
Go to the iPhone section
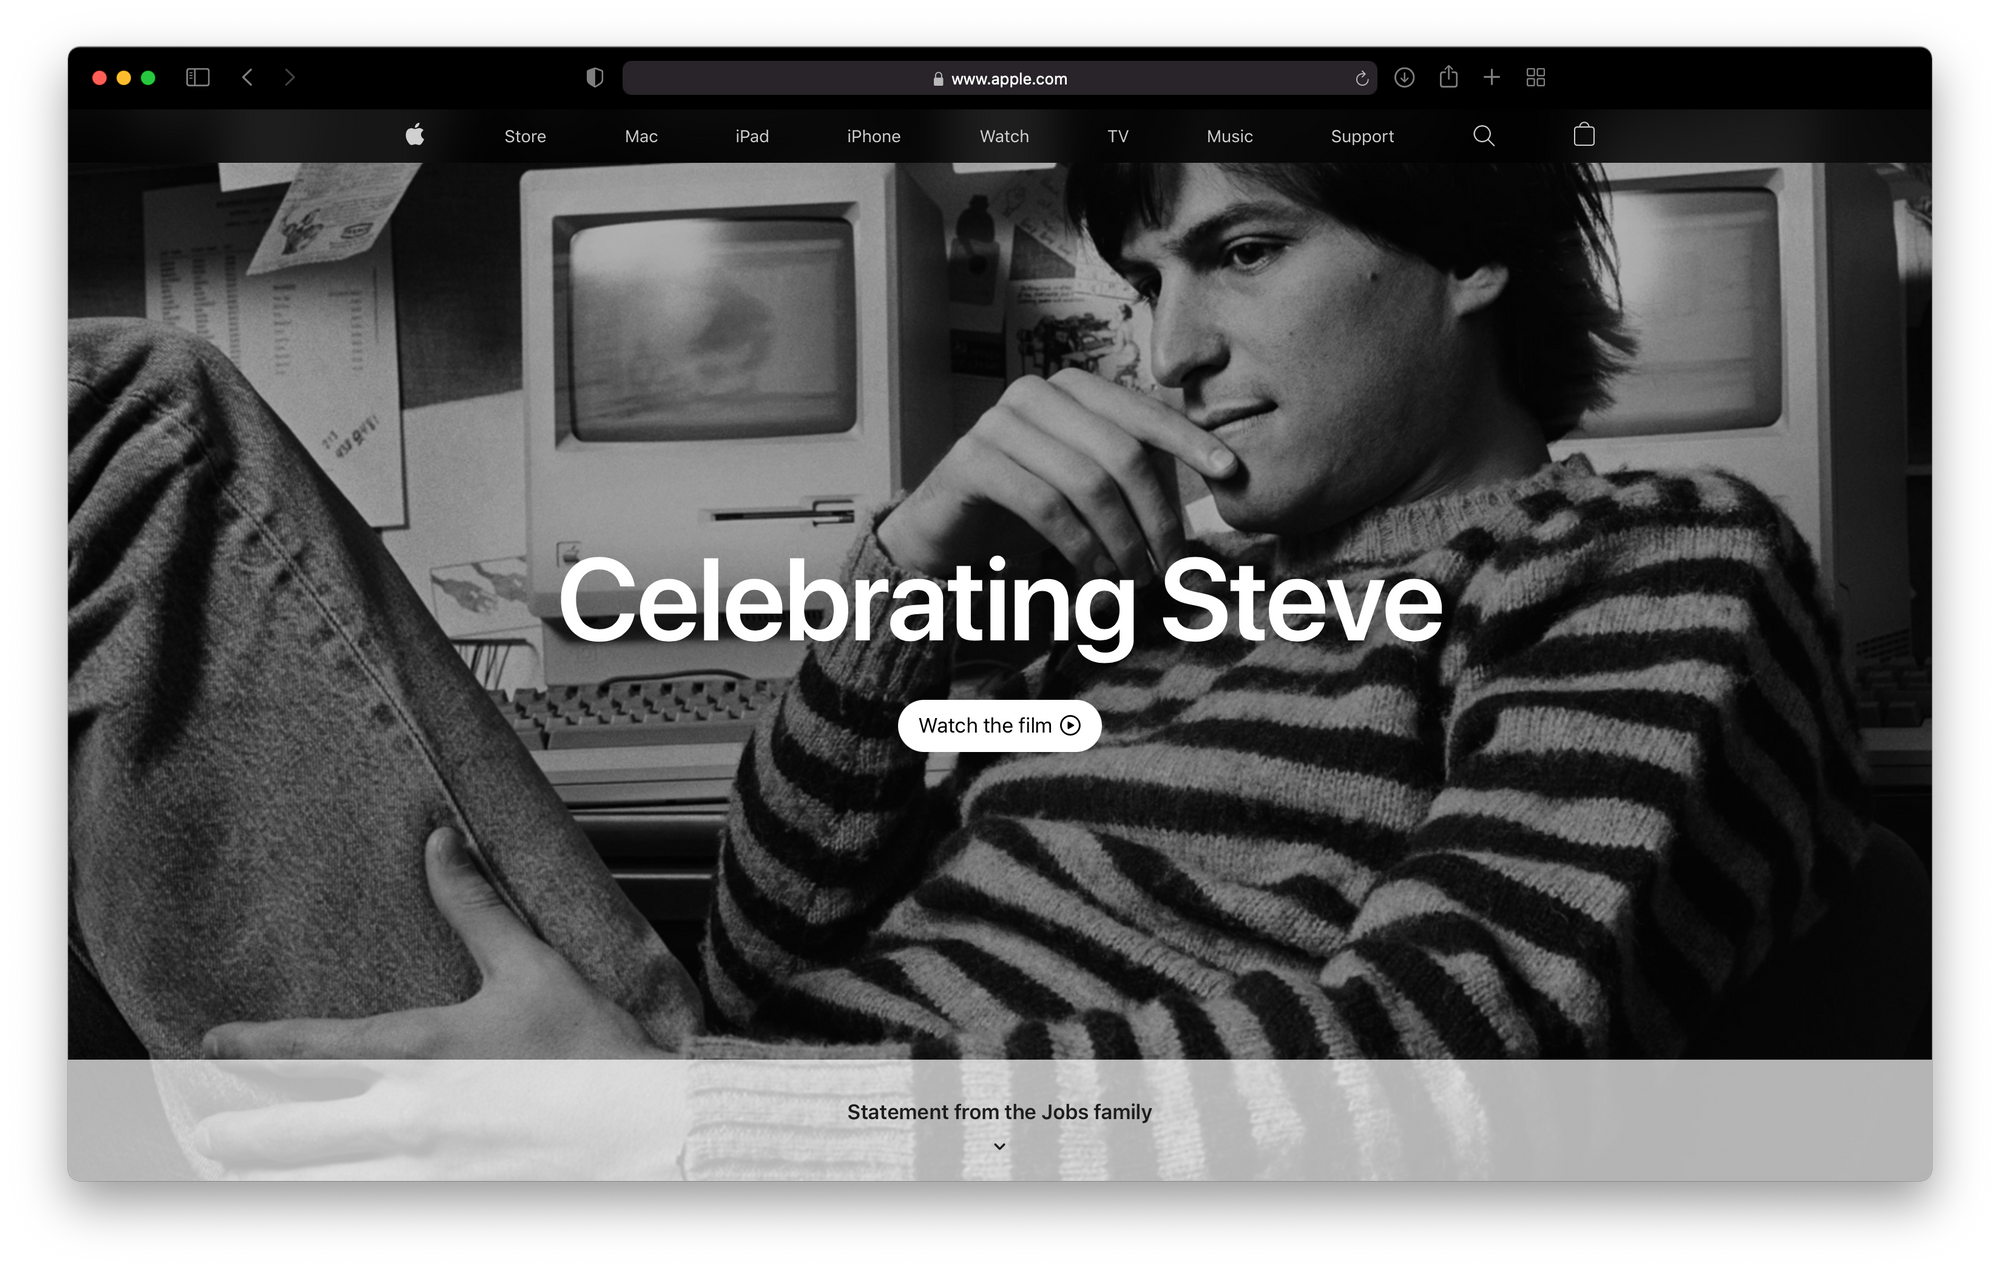pyautogui.click(x=874, y=136)
